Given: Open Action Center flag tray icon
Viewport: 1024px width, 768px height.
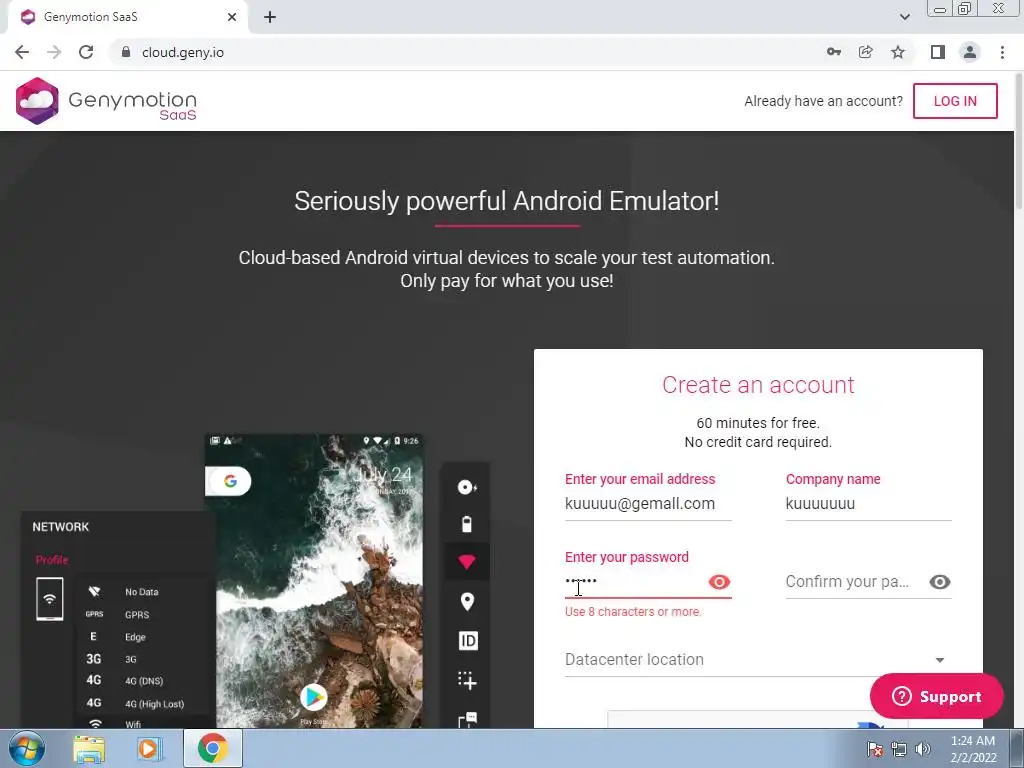Looking at the screenshot, I should [875, 749].
